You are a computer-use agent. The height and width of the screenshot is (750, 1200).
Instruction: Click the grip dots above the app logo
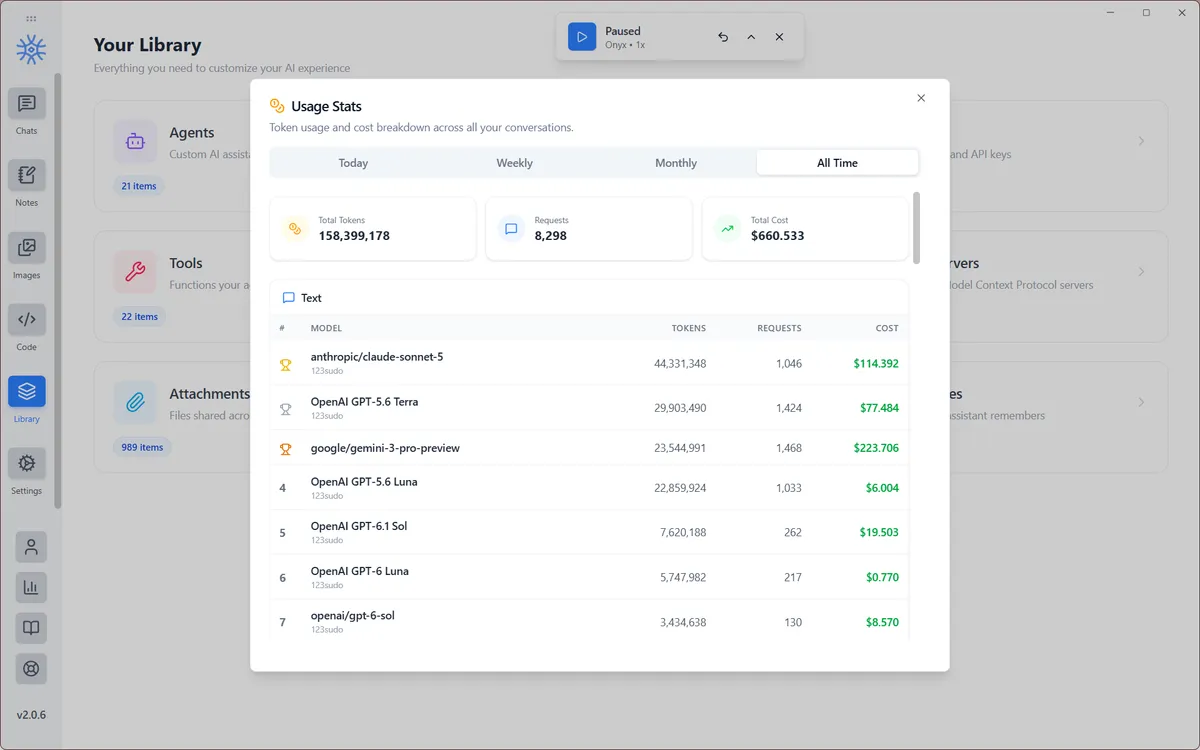tap(31, 19)
